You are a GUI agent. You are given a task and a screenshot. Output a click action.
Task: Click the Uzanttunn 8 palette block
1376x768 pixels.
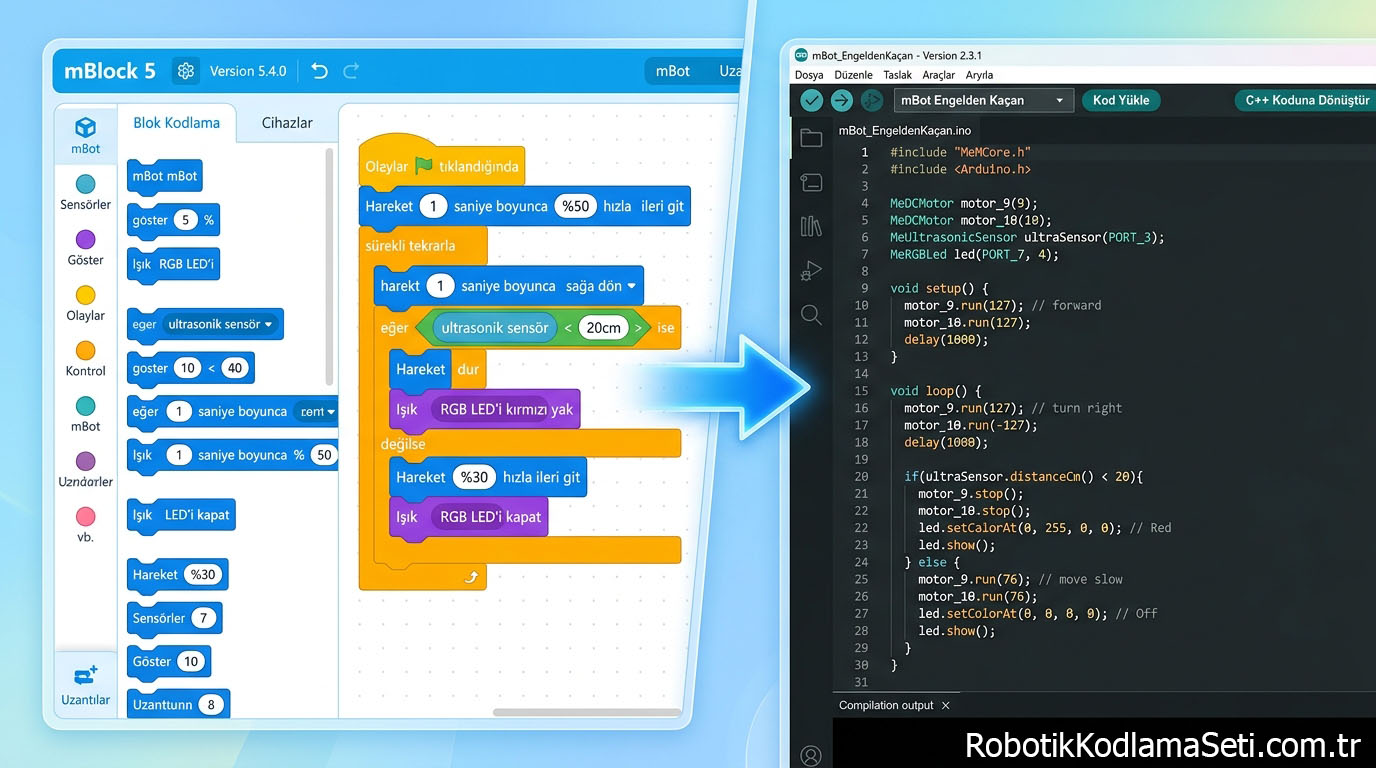click(x=179, y=705)
